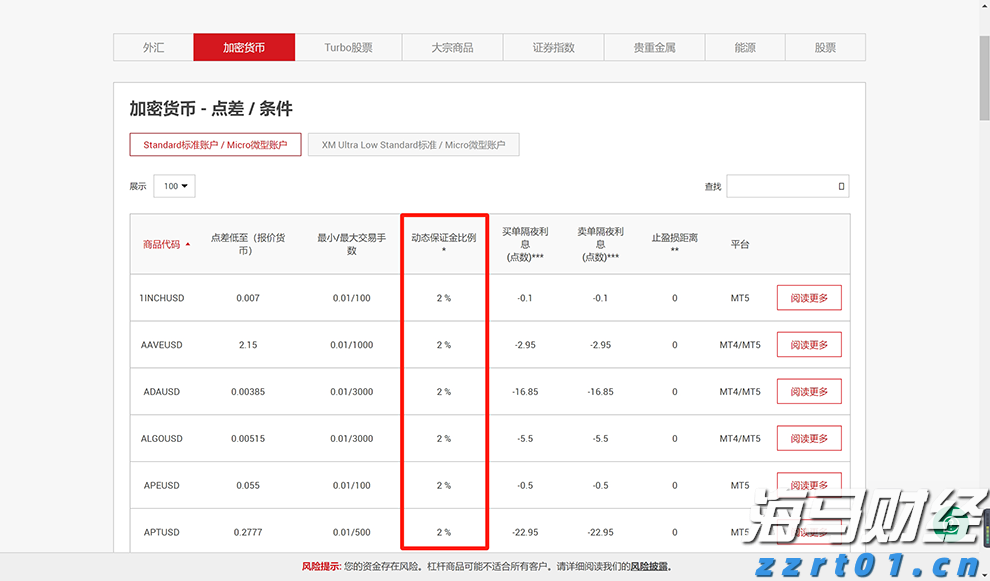Switch to the Turbo股票 tab
The image size is (990, 581).
click(x=347, y=47)
